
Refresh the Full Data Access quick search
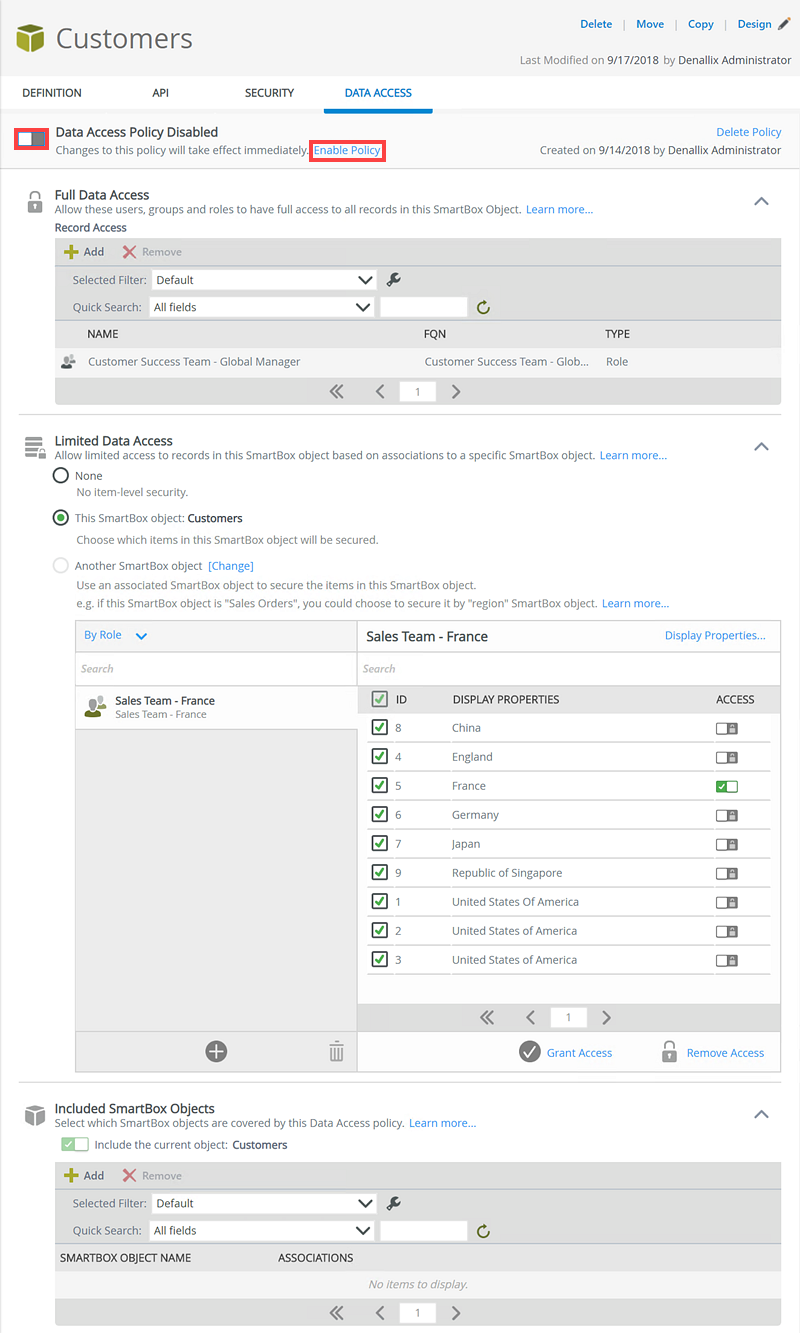483,308
